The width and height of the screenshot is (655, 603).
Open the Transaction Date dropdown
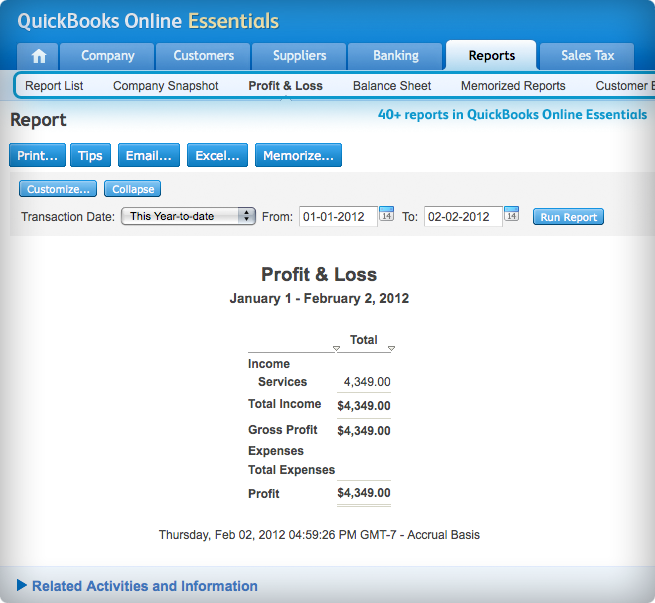[188, 216]
